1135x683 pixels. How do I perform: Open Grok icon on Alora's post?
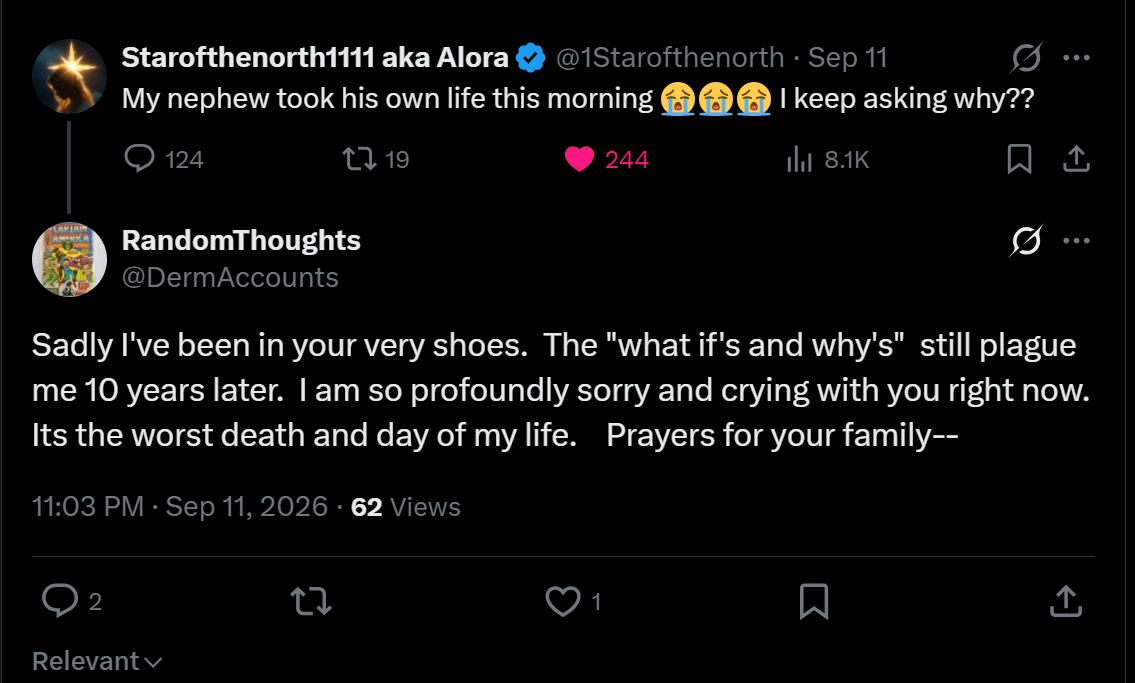1026,58
